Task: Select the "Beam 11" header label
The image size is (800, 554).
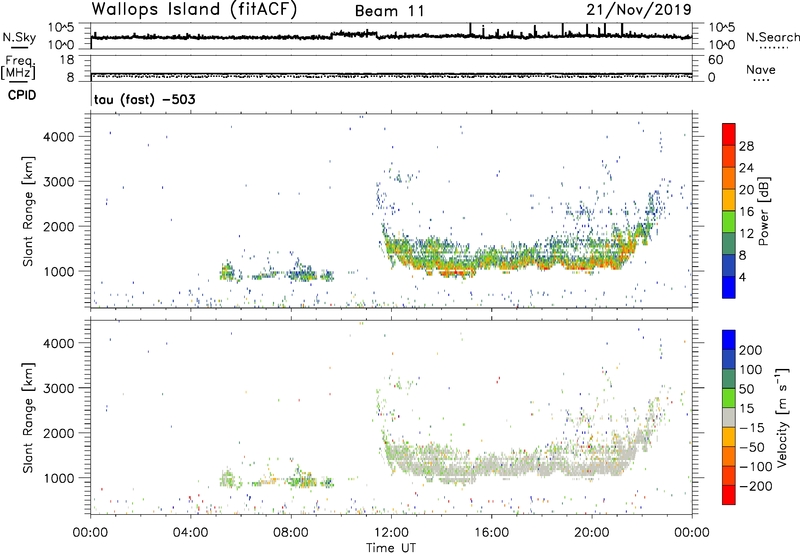Action: pos(389,11)
